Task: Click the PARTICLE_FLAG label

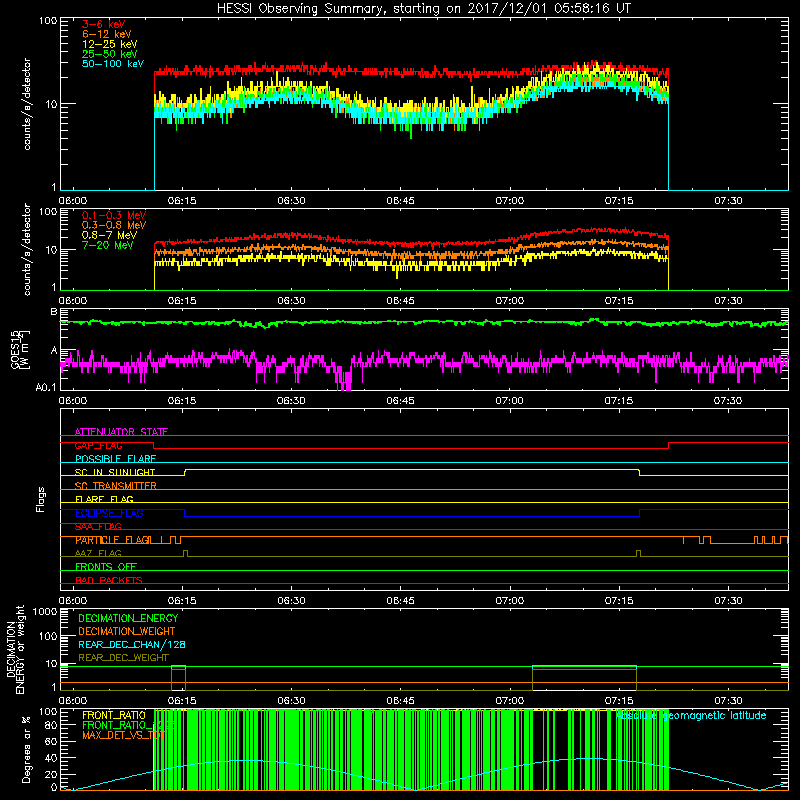Action: tap(112, 540)
